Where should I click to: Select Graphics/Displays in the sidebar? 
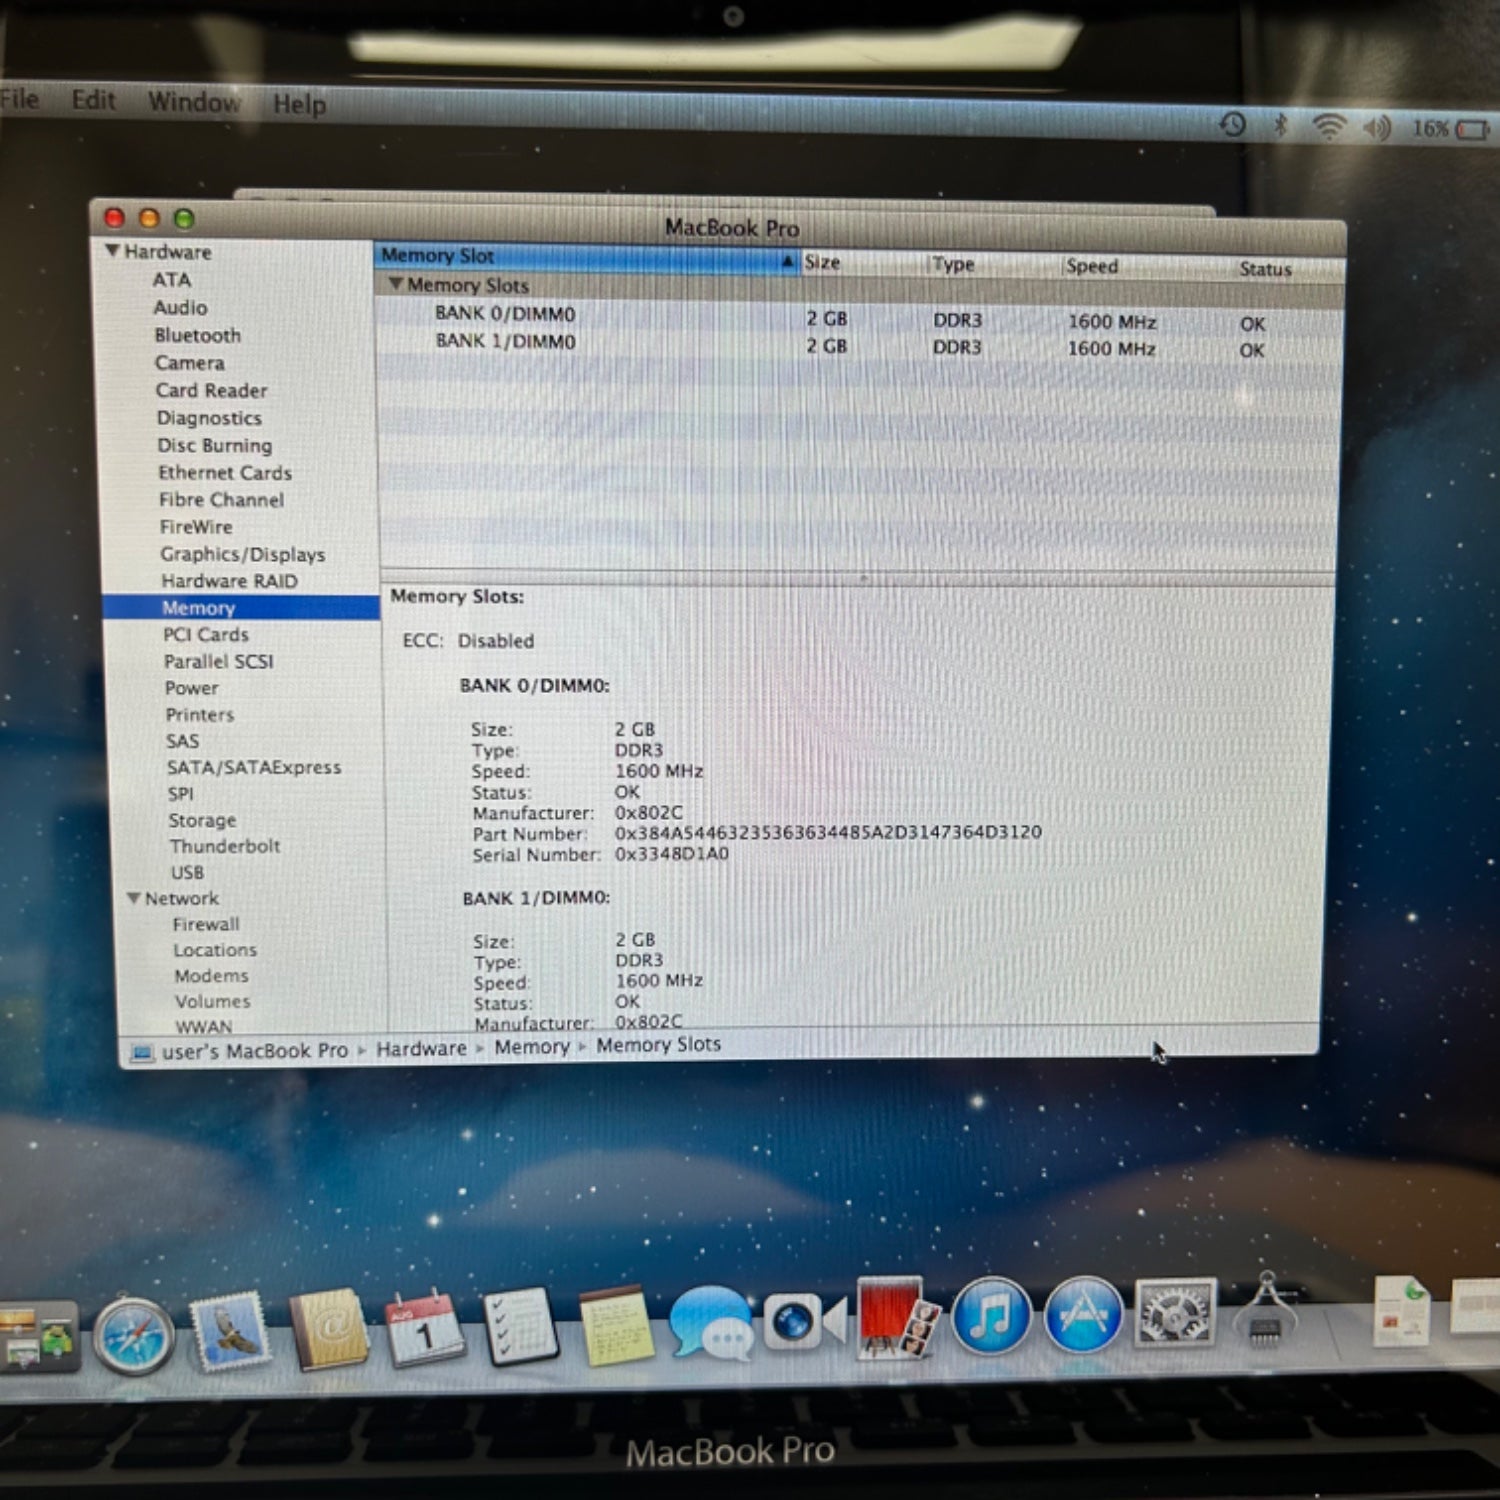click(243, 554)
